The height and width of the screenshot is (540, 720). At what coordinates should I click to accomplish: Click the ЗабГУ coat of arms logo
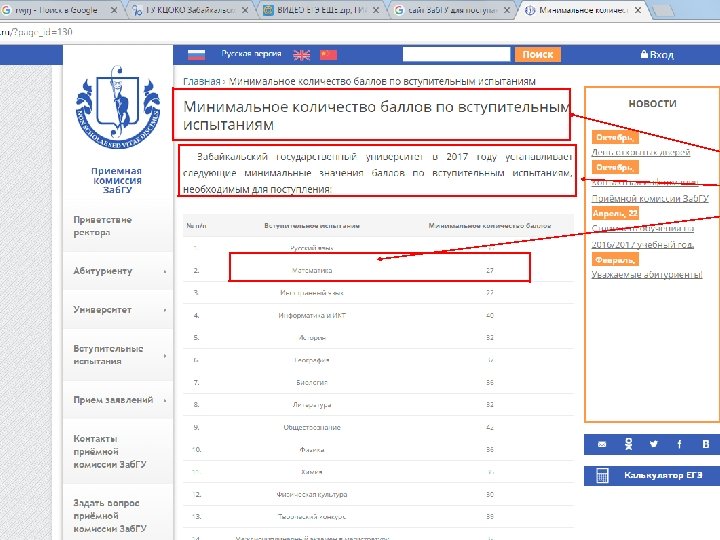118,108
